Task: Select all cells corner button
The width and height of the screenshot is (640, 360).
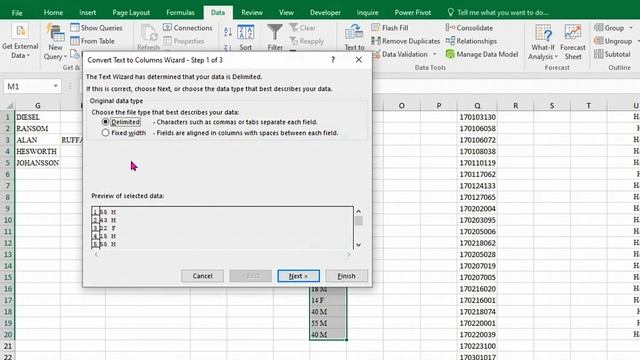Action: click(8, 105)
